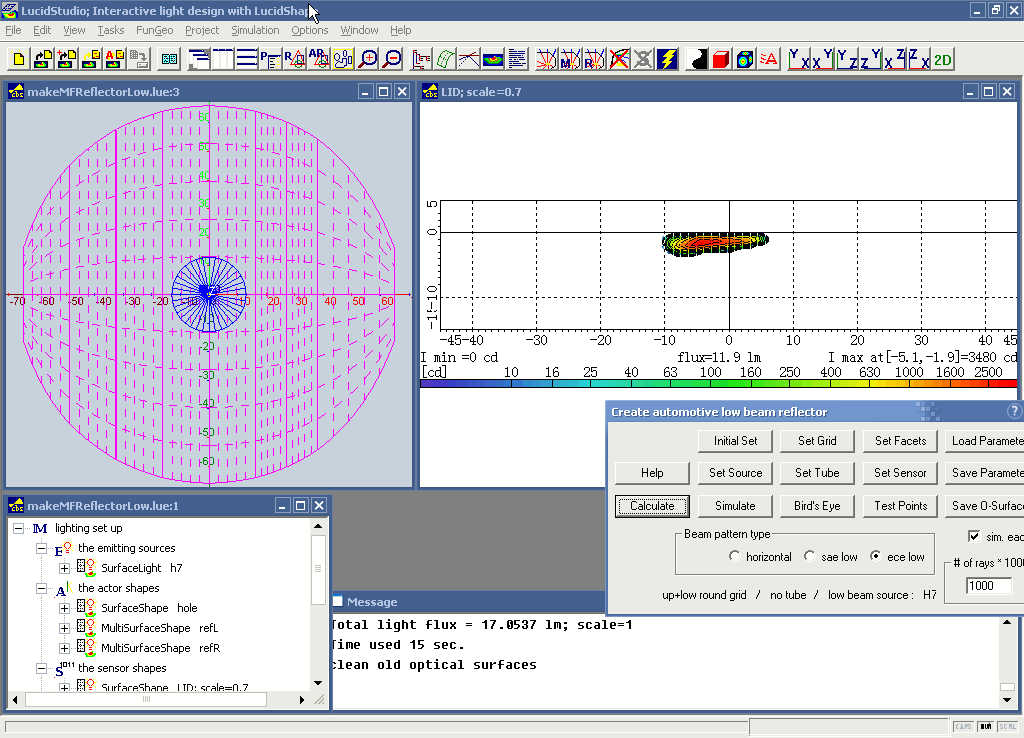Screen dimensions: 1024x738
Task: Open the Simulation menu
Action: [x=255, y=30]
